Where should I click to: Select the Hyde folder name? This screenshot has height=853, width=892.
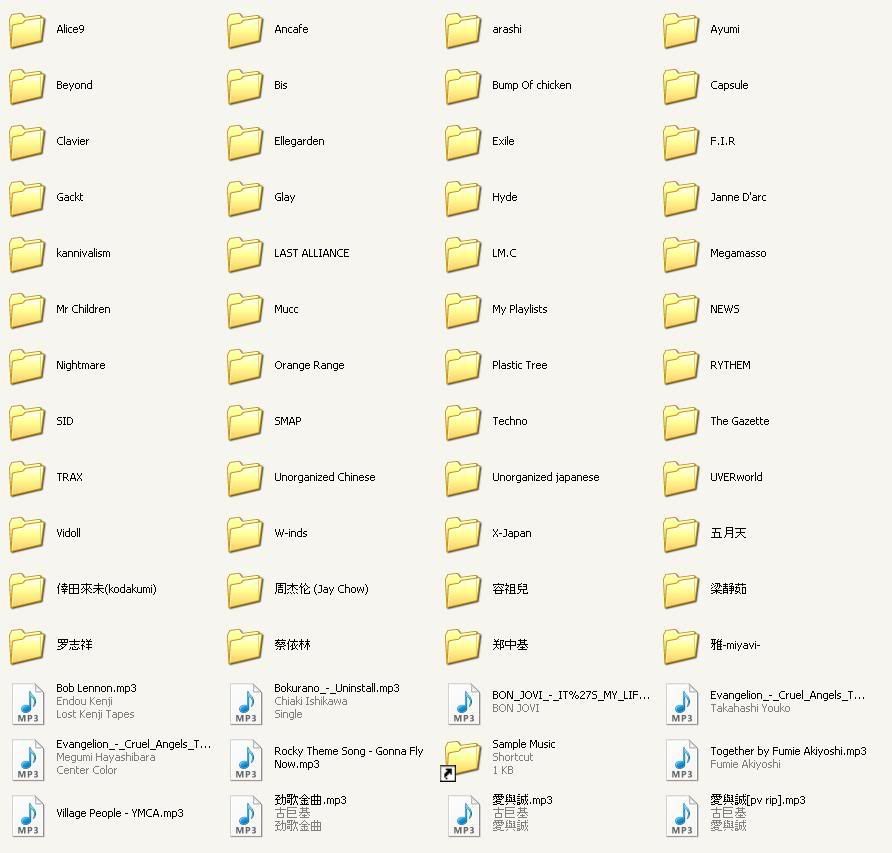[505, 197]
